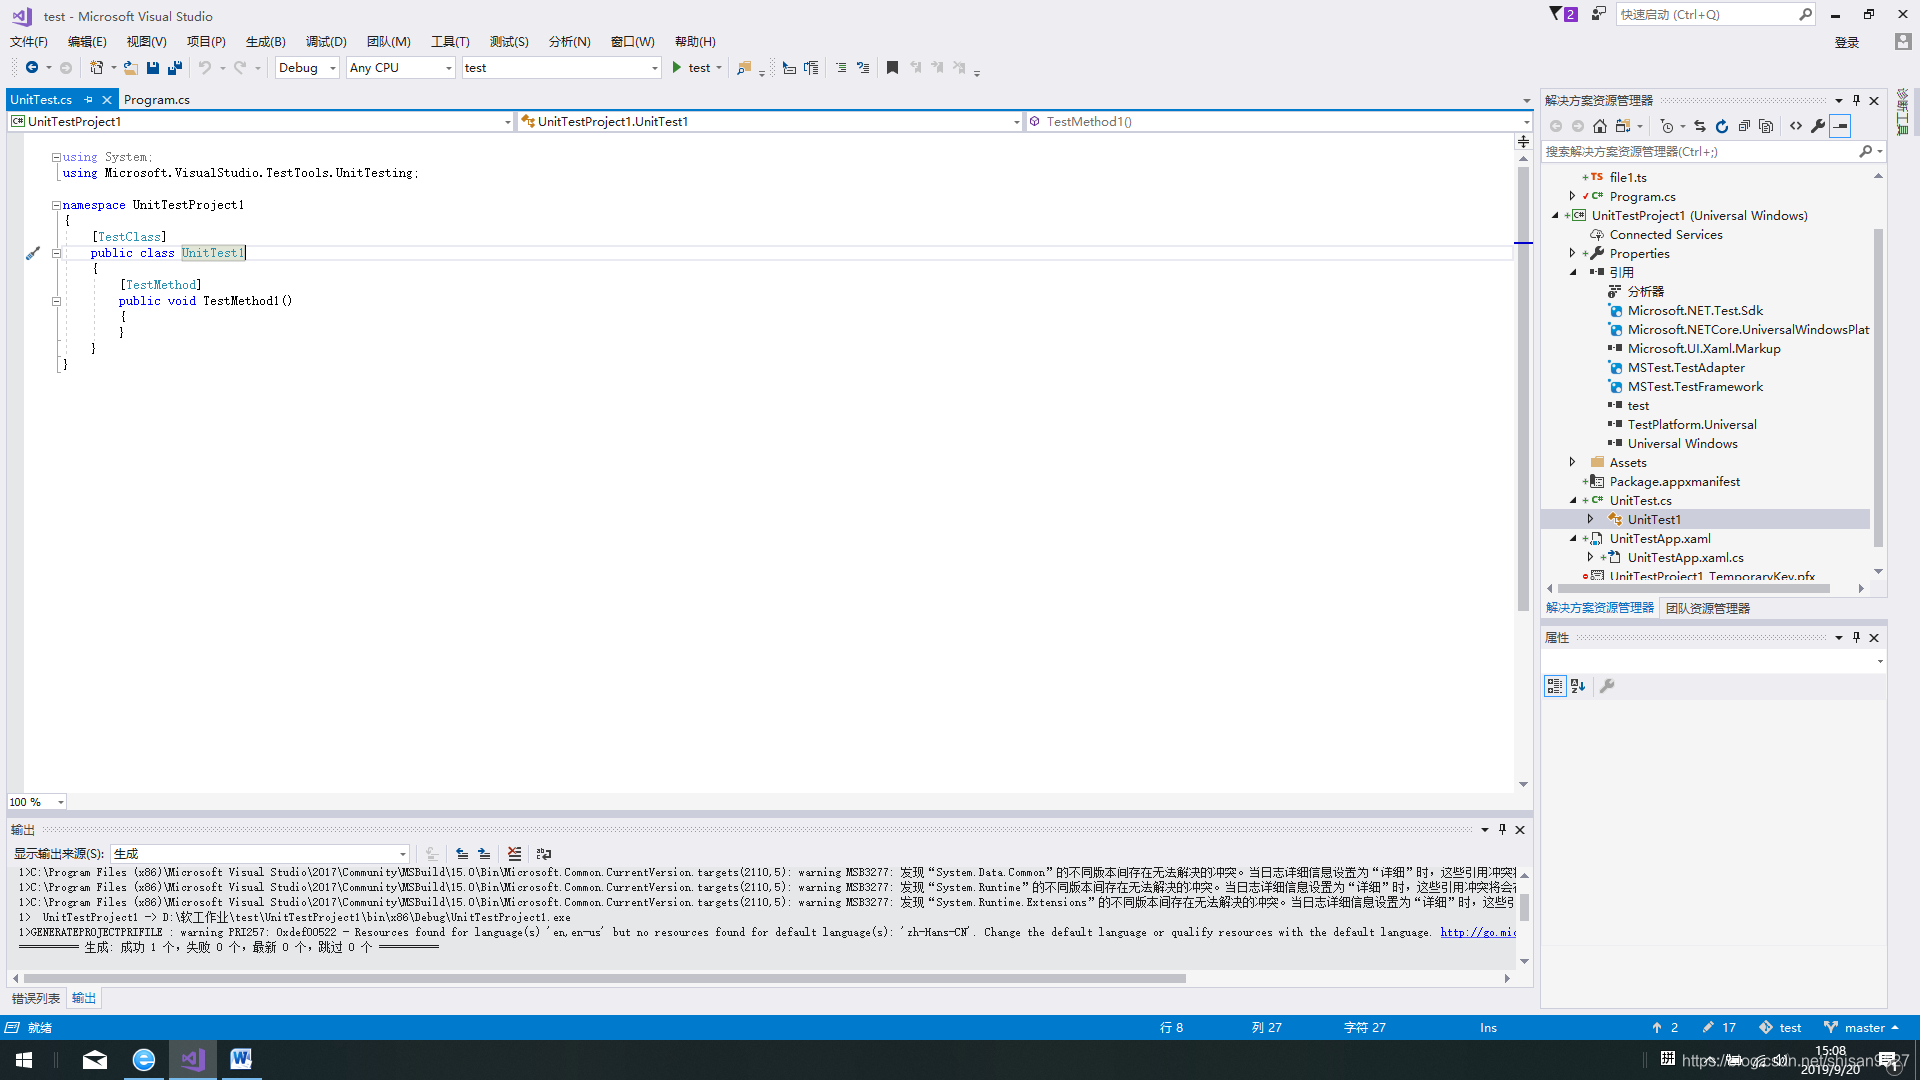Toggle Preview Selected Items in Solution Explorer
Screen dimensions: 1920x1080
point(1840,126)
